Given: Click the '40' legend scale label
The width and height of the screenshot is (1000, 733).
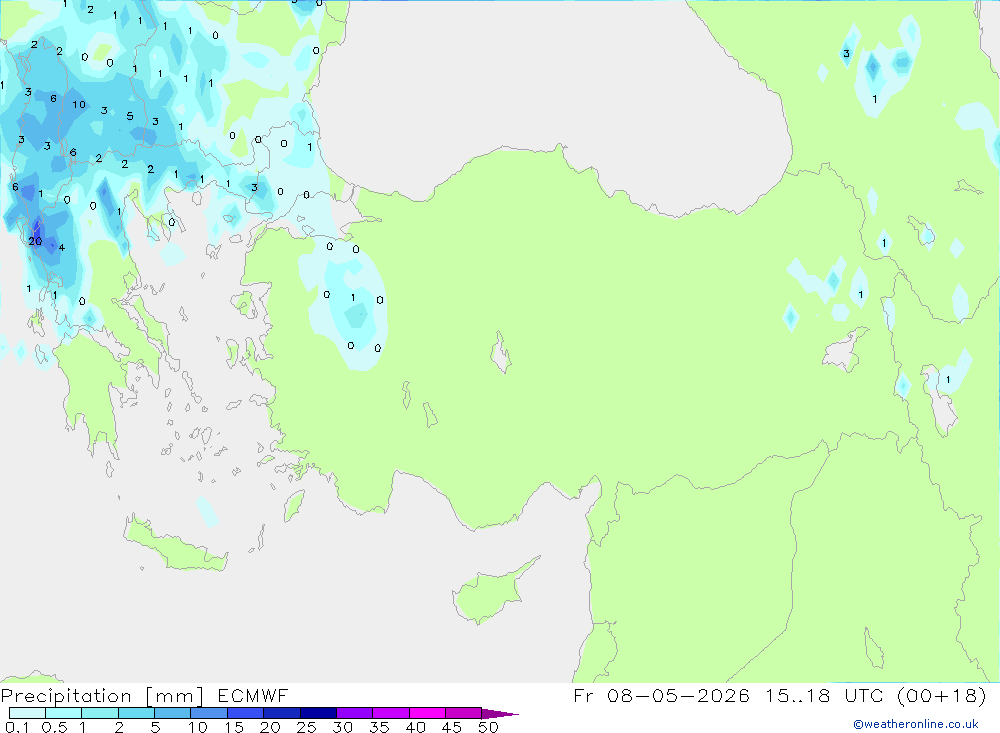Looking at the screenshot, I should [x=415, y=727].
